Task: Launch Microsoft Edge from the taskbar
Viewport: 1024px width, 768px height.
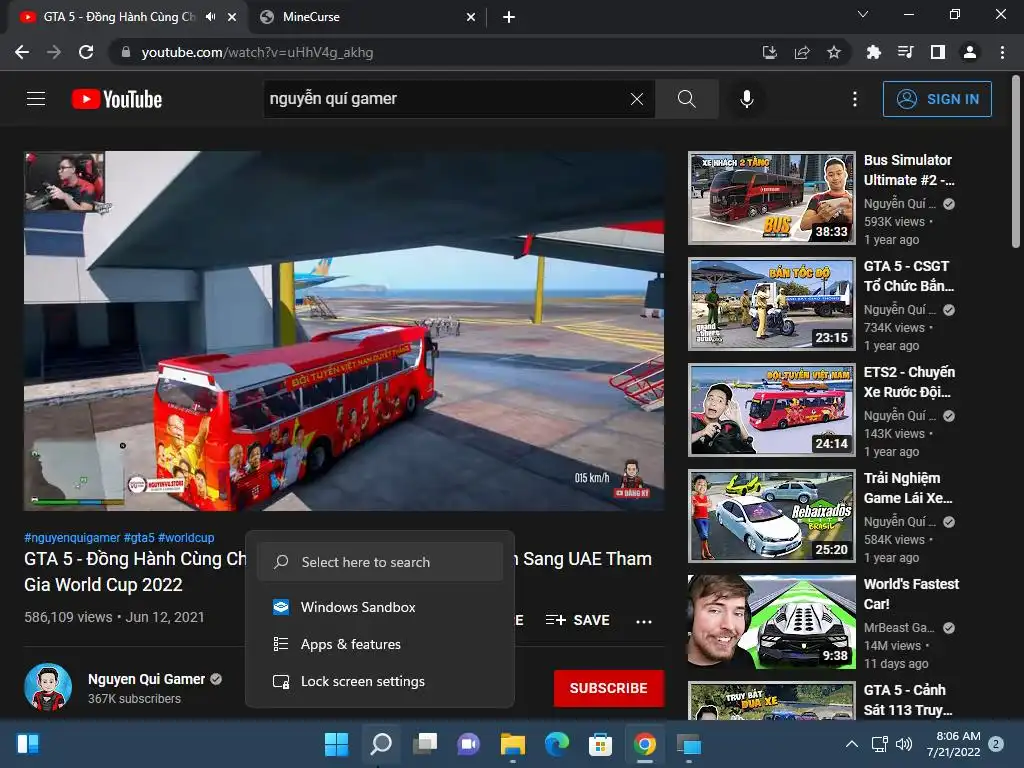Action: (x=556, y=744)
